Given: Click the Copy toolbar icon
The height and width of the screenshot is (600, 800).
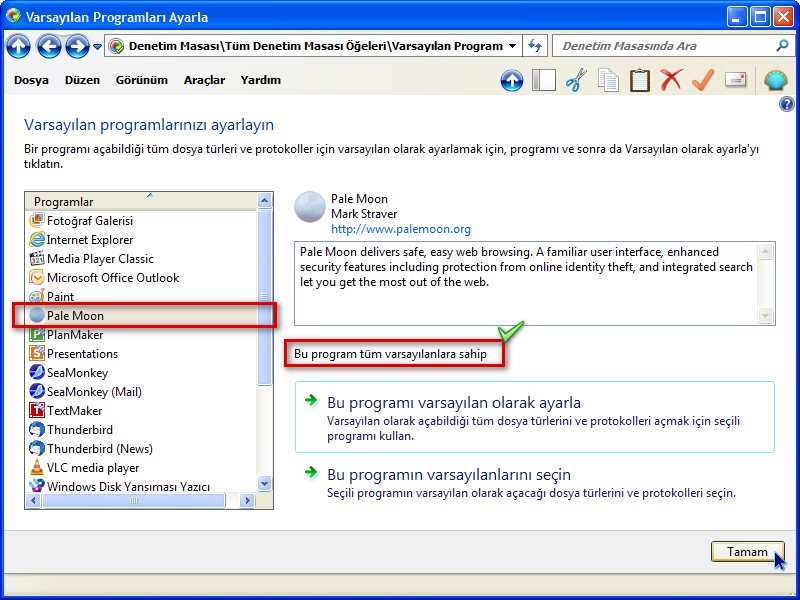Looking at the screenshot, I should (608, 80).
